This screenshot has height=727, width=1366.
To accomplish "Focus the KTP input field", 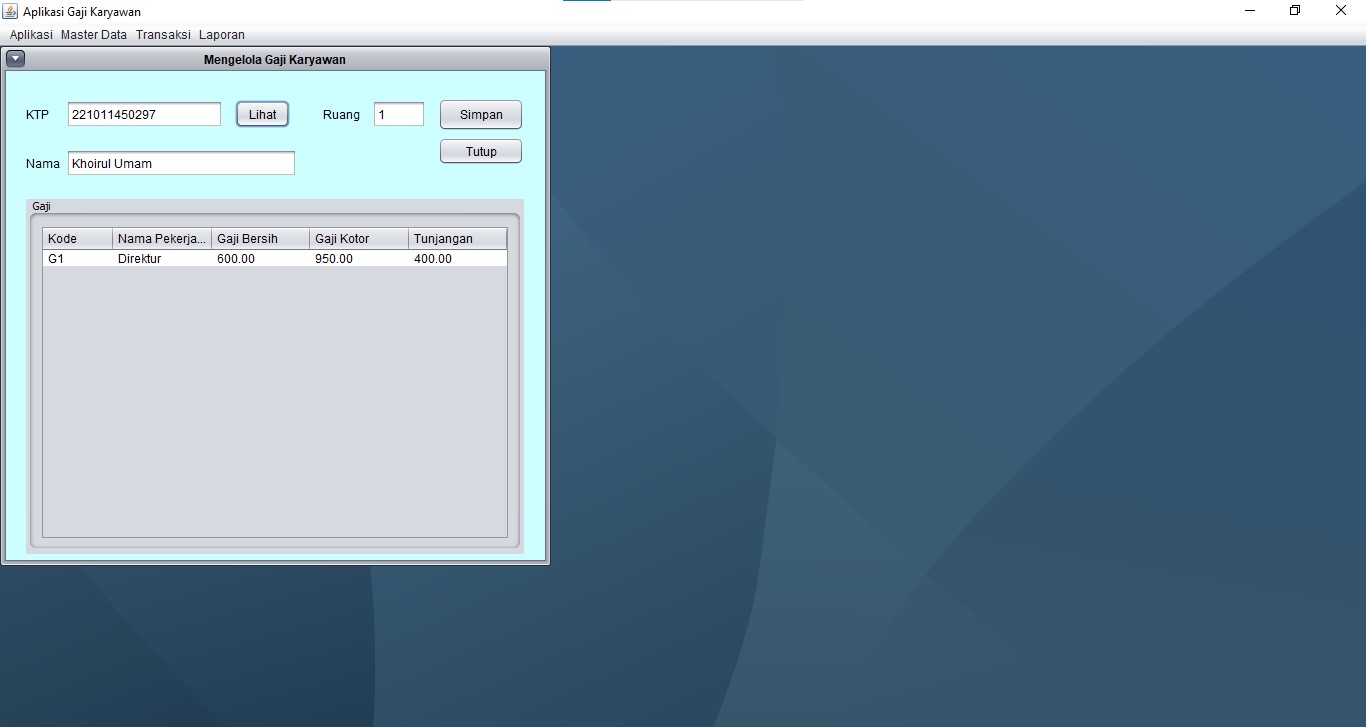I will point(144,115).
